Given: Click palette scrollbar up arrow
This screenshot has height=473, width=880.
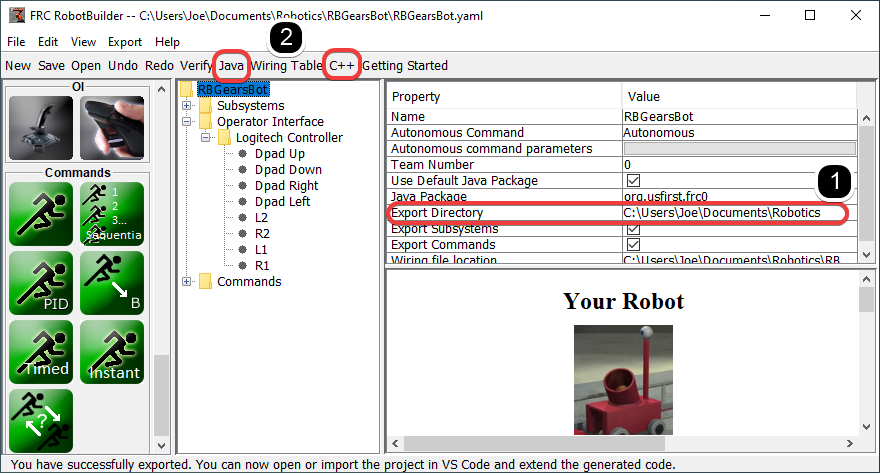Looking at the screenshot, I should [162, 89].
